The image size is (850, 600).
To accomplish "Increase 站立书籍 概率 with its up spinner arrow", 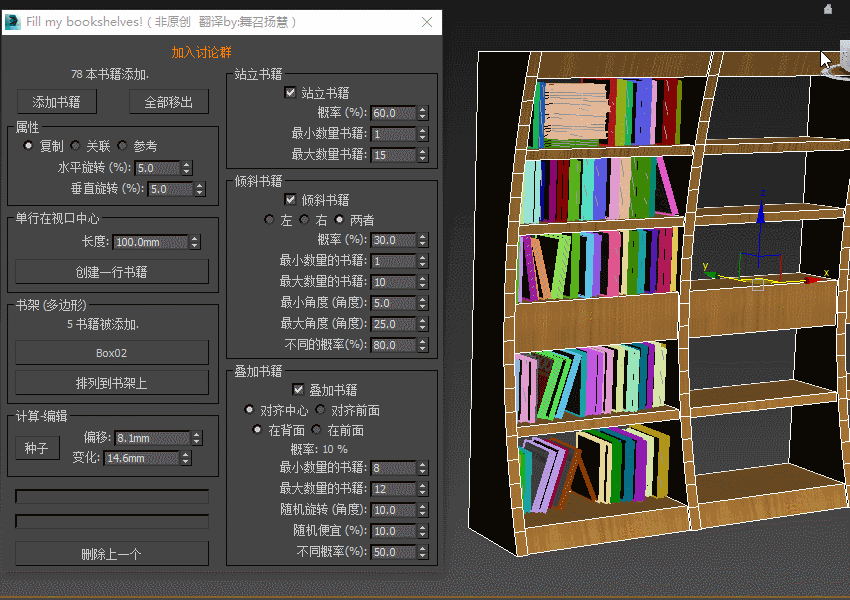I will 423,109.
